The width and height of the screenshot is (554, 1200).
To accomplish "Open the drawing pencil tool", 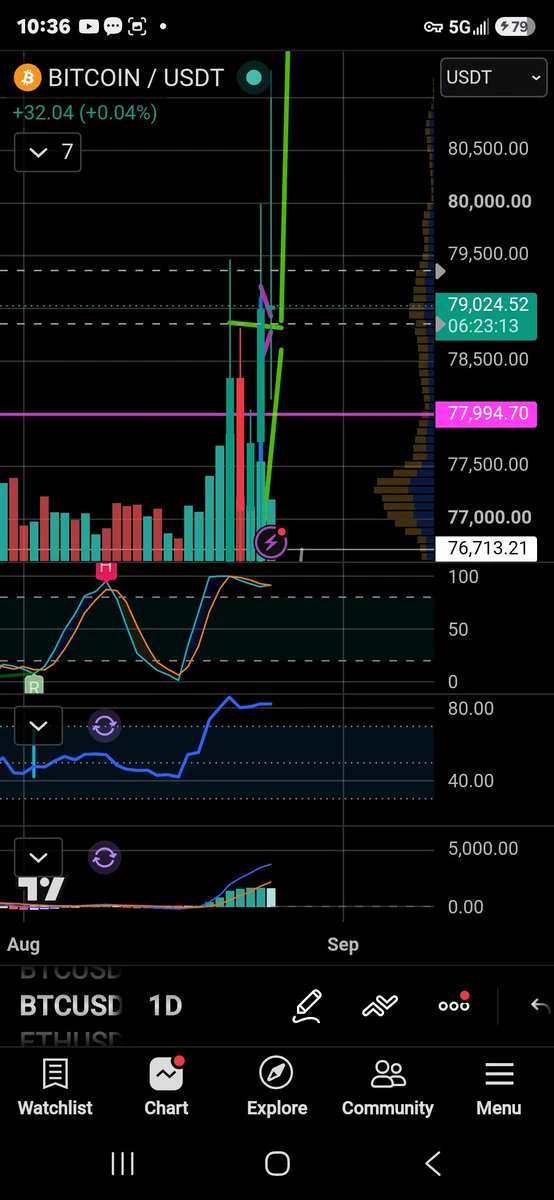I will tap(307, 1005).
